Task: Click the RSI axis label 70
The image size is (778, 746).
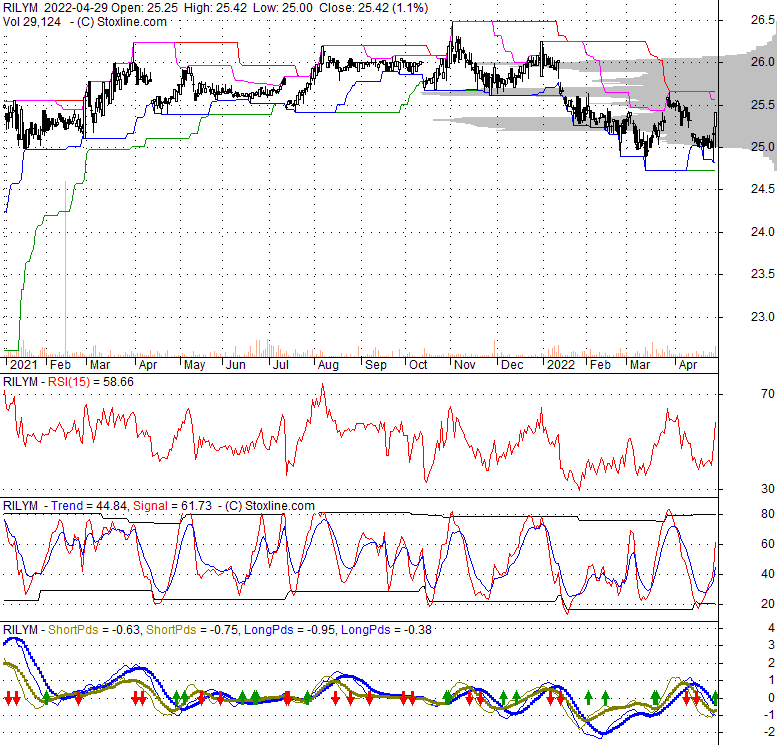Action: [768, 394]
